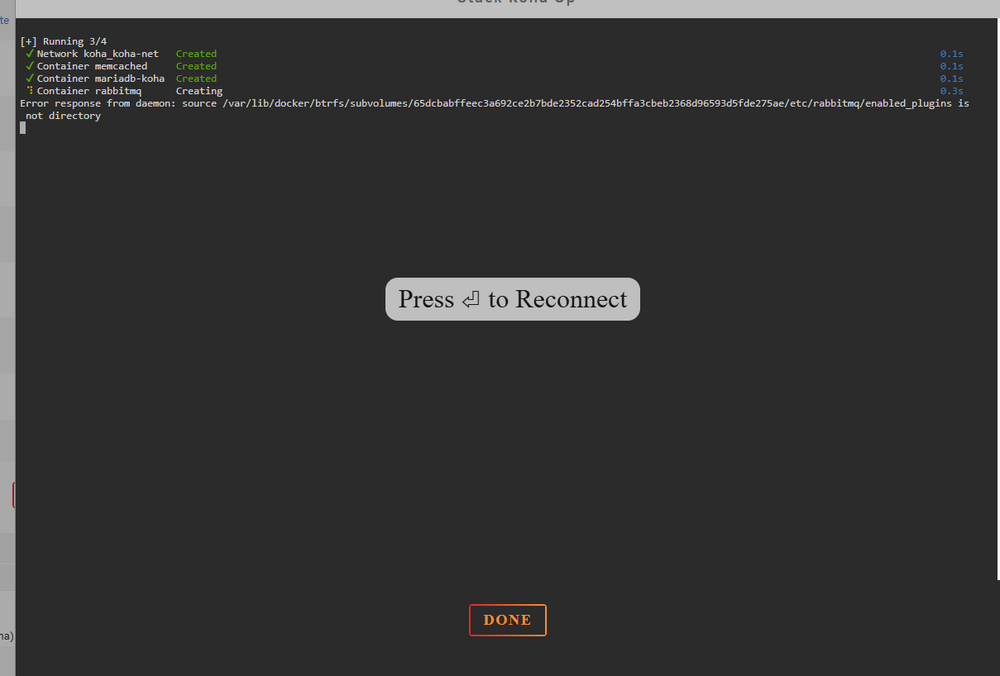
Task: Click Created status next to koha_koha-net
Action: (x=196, y=54)
